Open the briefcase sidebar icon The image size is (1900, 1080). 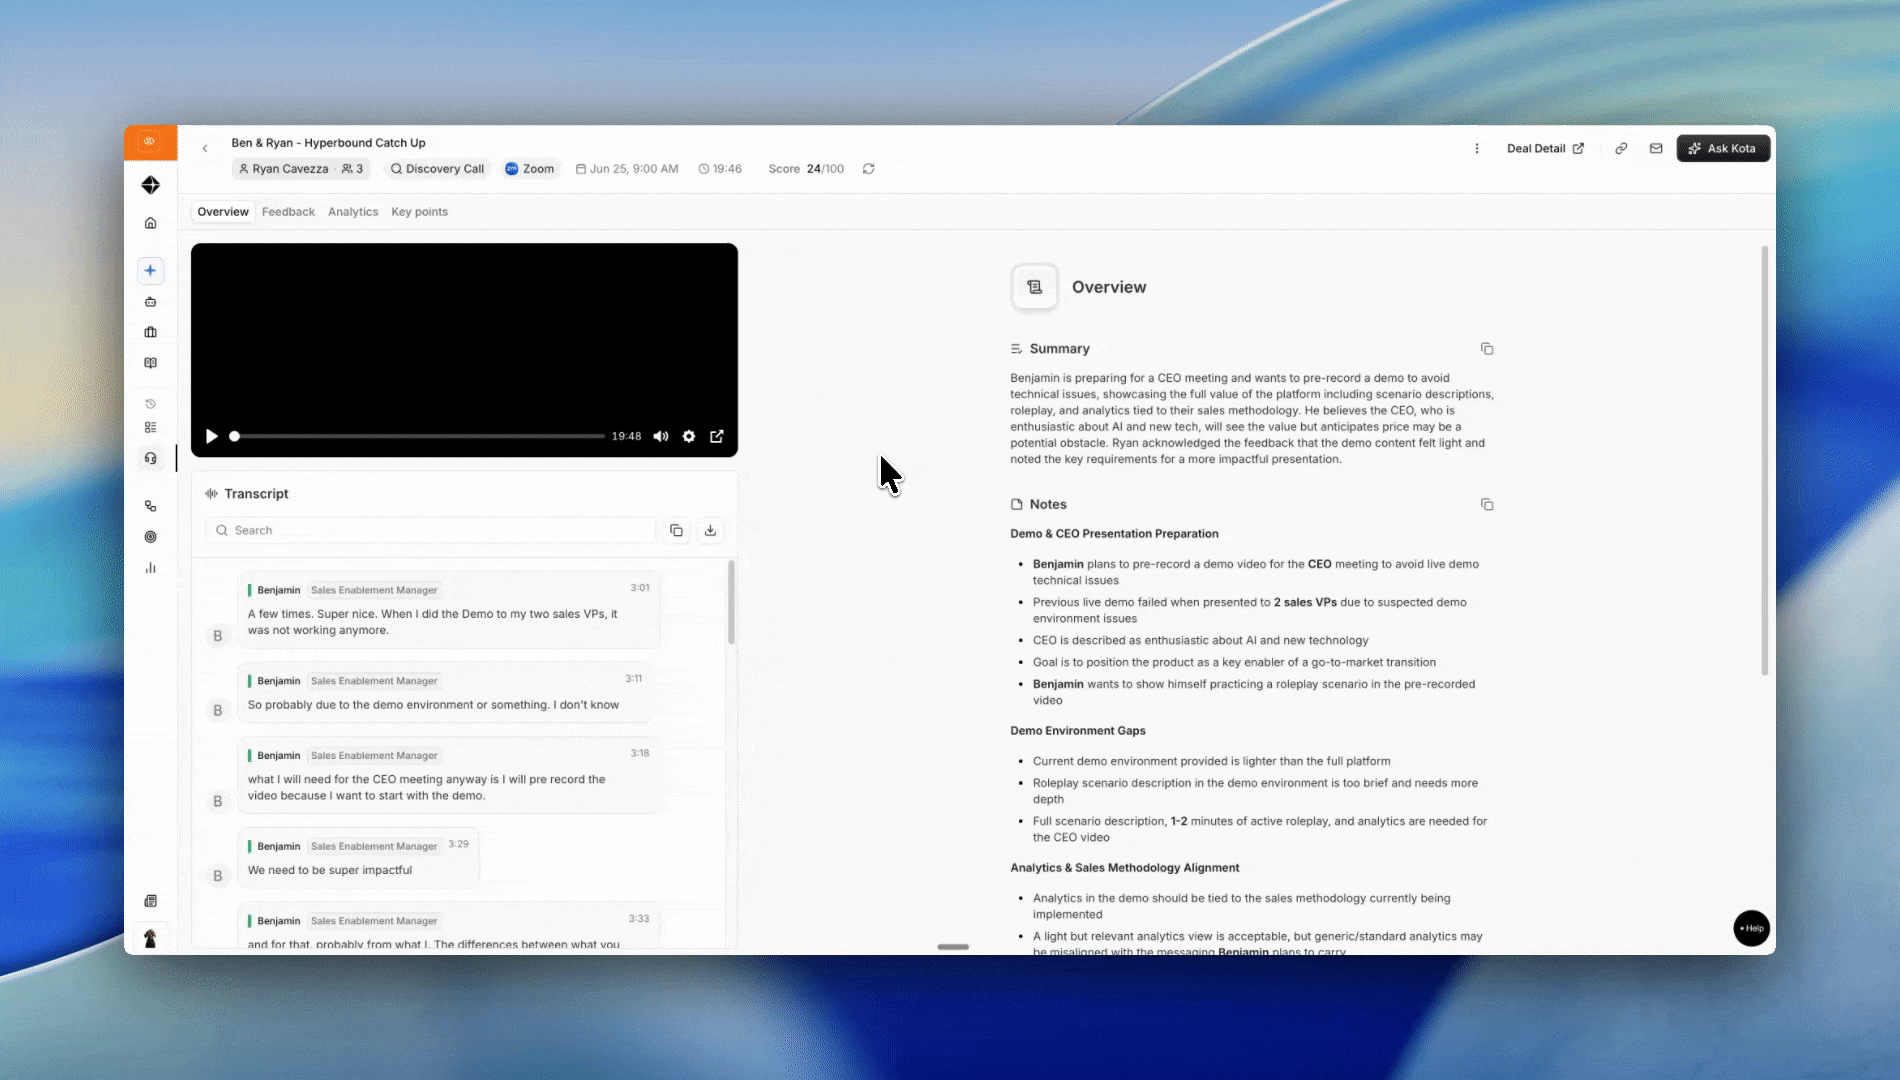[150, 332]
